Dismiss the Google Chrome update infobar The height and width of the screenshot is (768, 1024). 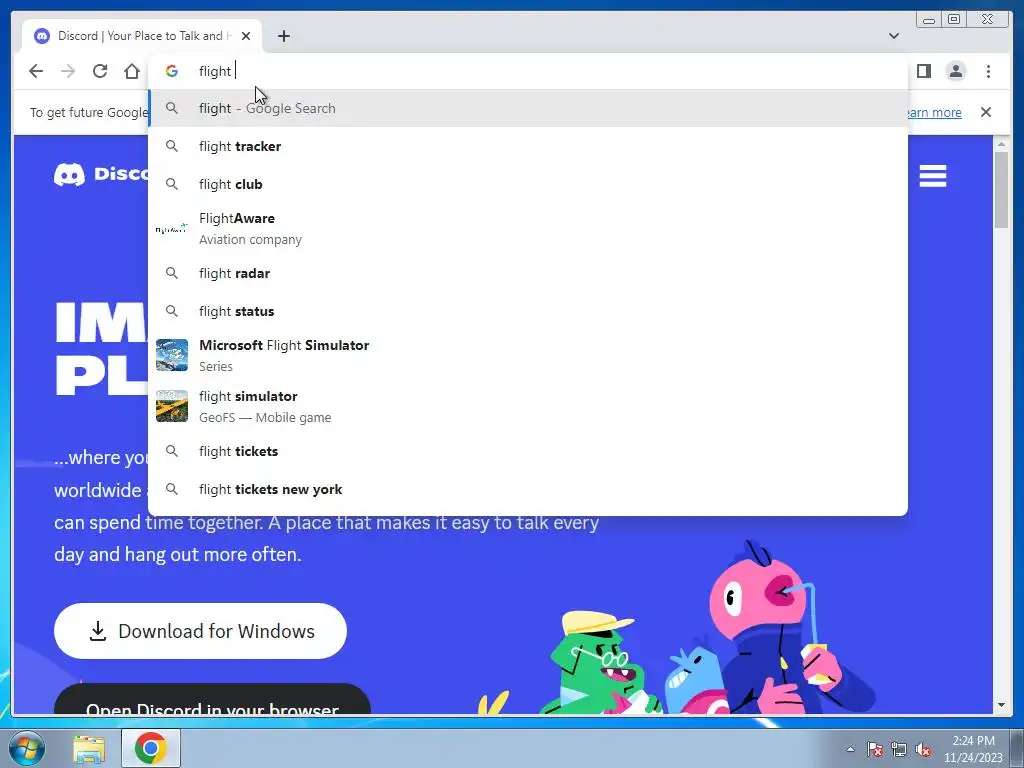985,112
